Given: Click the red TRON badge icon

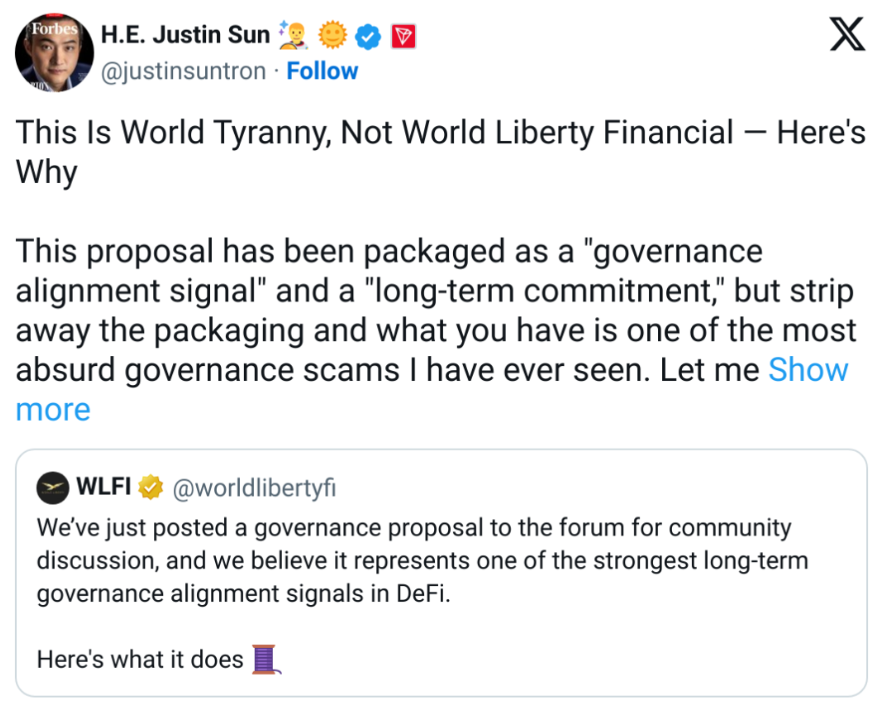Looking at the screenshot, I should [402, 36].
